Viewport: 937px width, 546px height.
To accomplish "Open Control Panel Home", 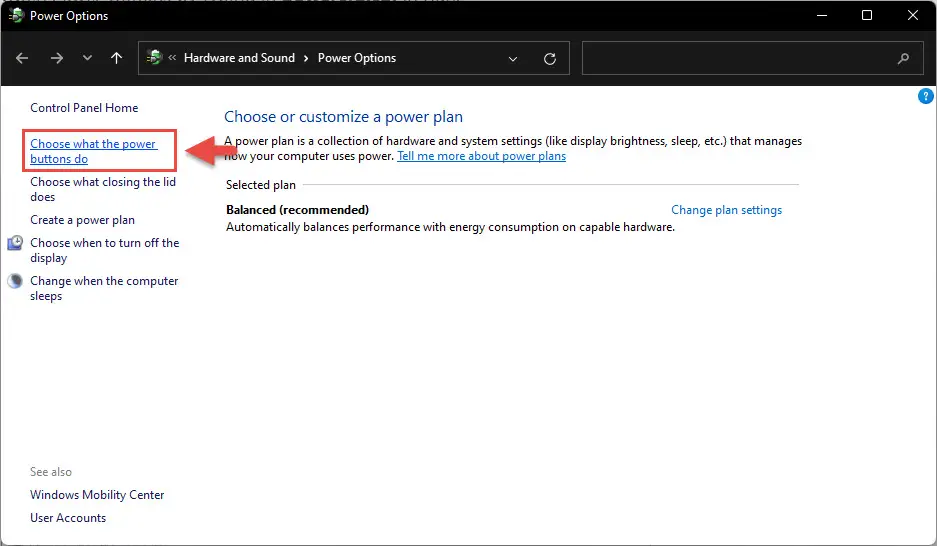I will click(84, 108).
